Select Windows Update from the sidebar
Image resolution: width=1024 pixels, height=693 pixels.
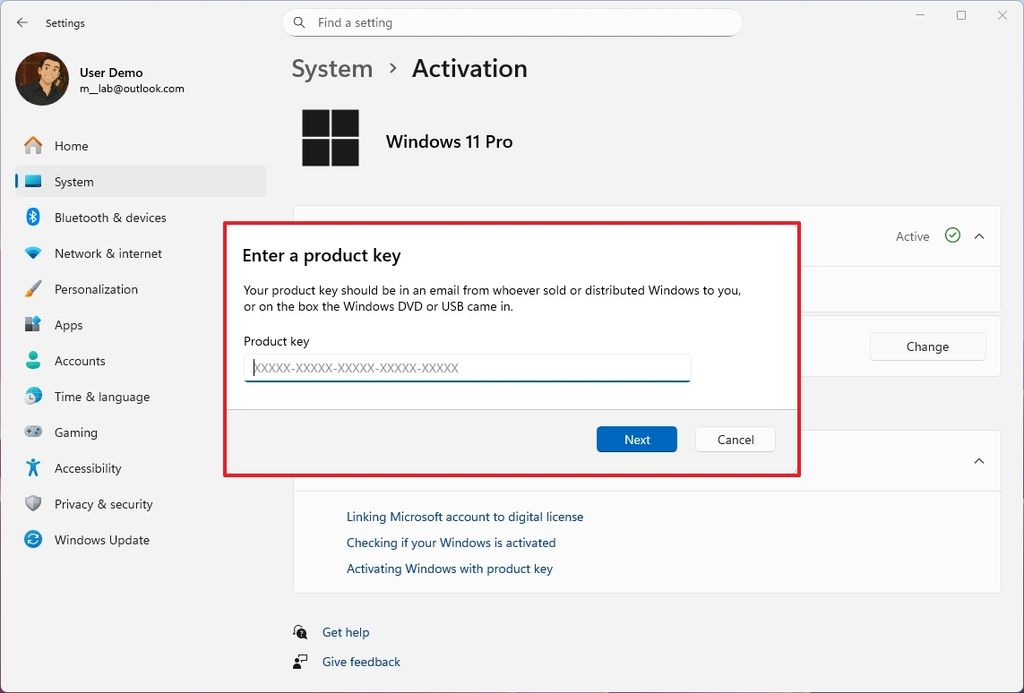(100, 540)
